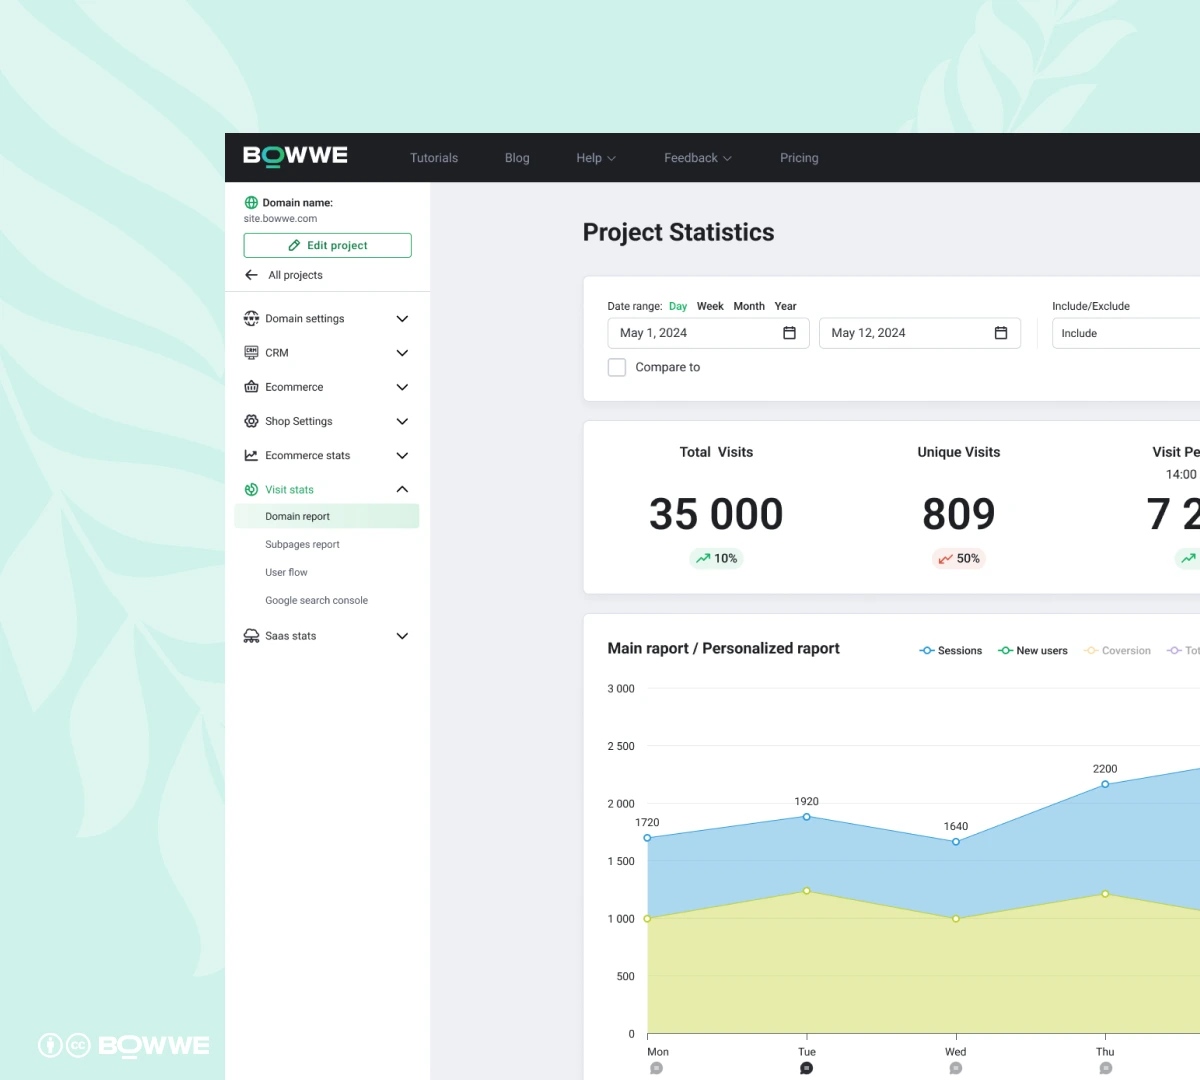The image size is (1200, 1080).
Task: Click the end date field May 12, 2024
Action: [920, 333]
